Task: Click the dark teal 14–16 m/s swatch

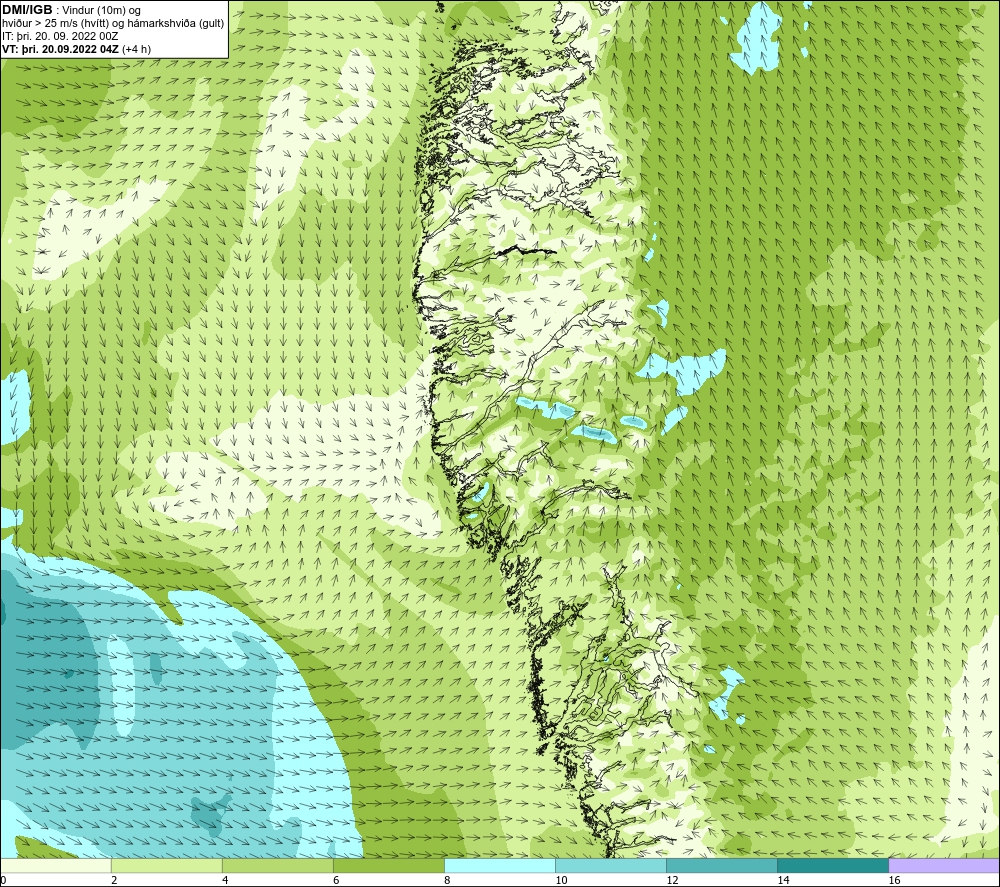Action: (832, 866)
